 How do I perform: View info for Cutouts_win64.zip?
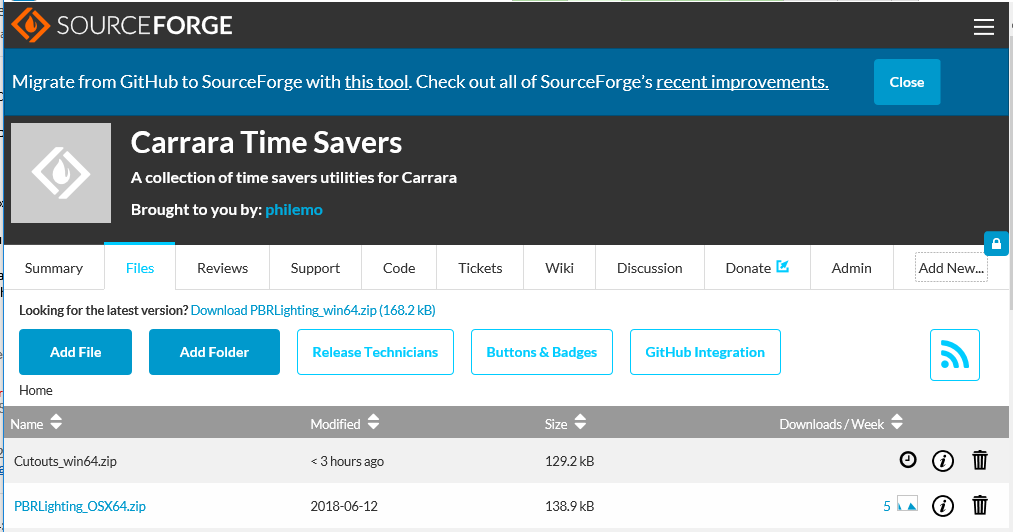point(942,461)
